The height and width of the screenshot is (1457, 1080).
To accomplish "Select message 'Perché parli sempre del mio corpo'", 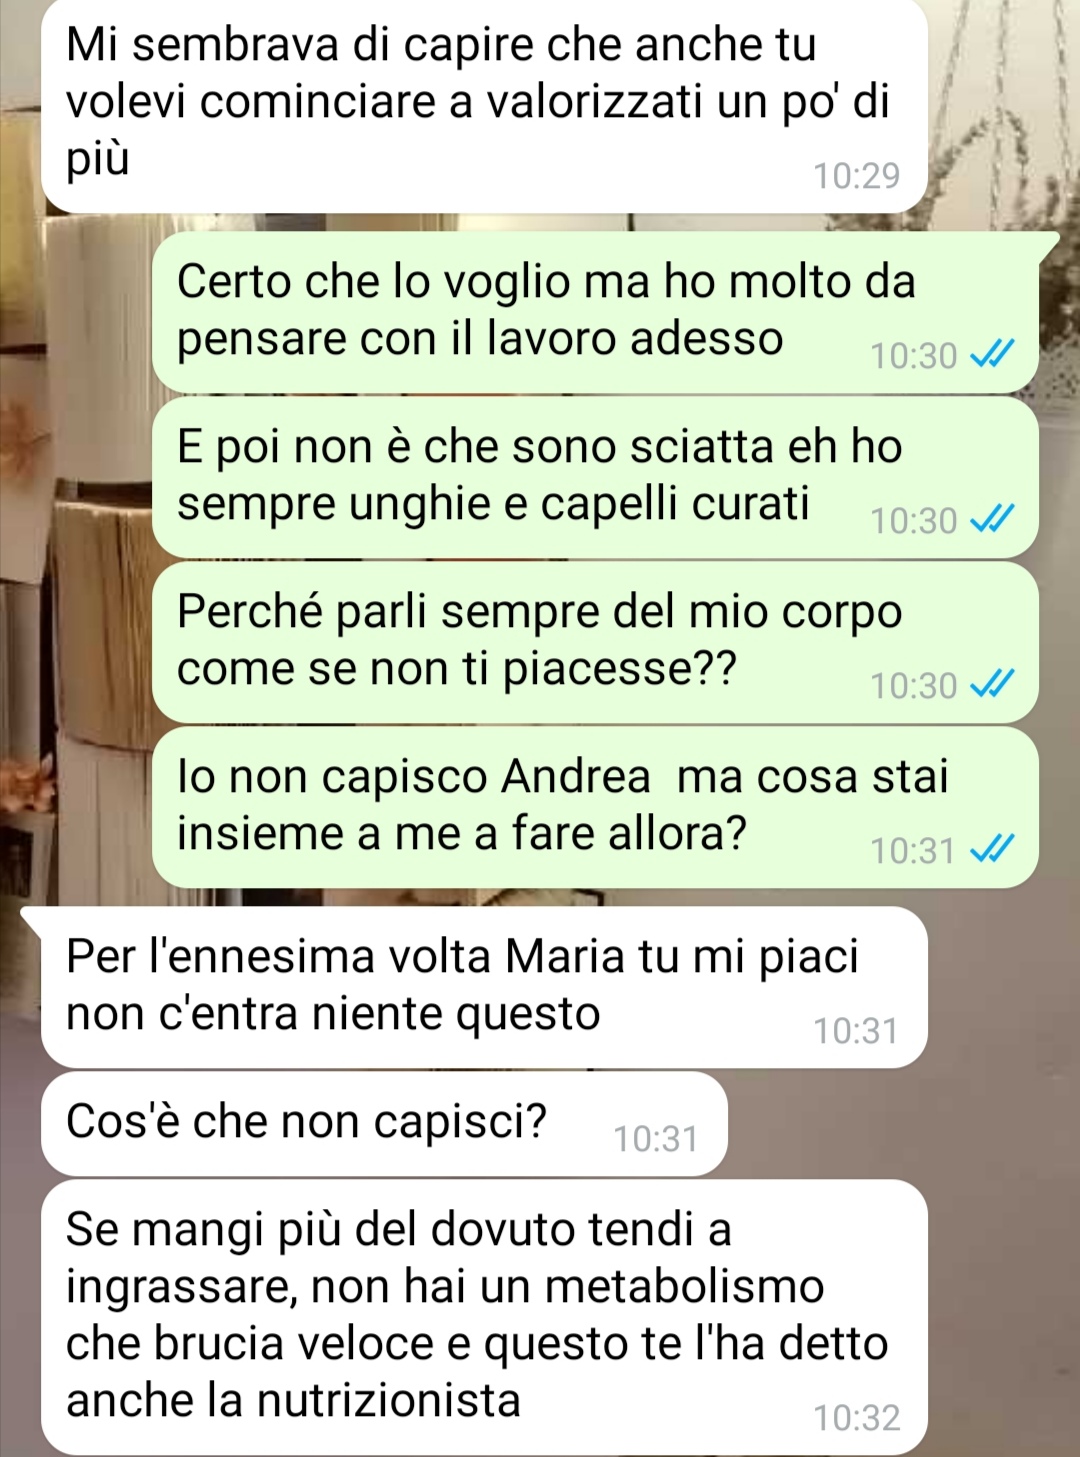I will coord(596,642).
